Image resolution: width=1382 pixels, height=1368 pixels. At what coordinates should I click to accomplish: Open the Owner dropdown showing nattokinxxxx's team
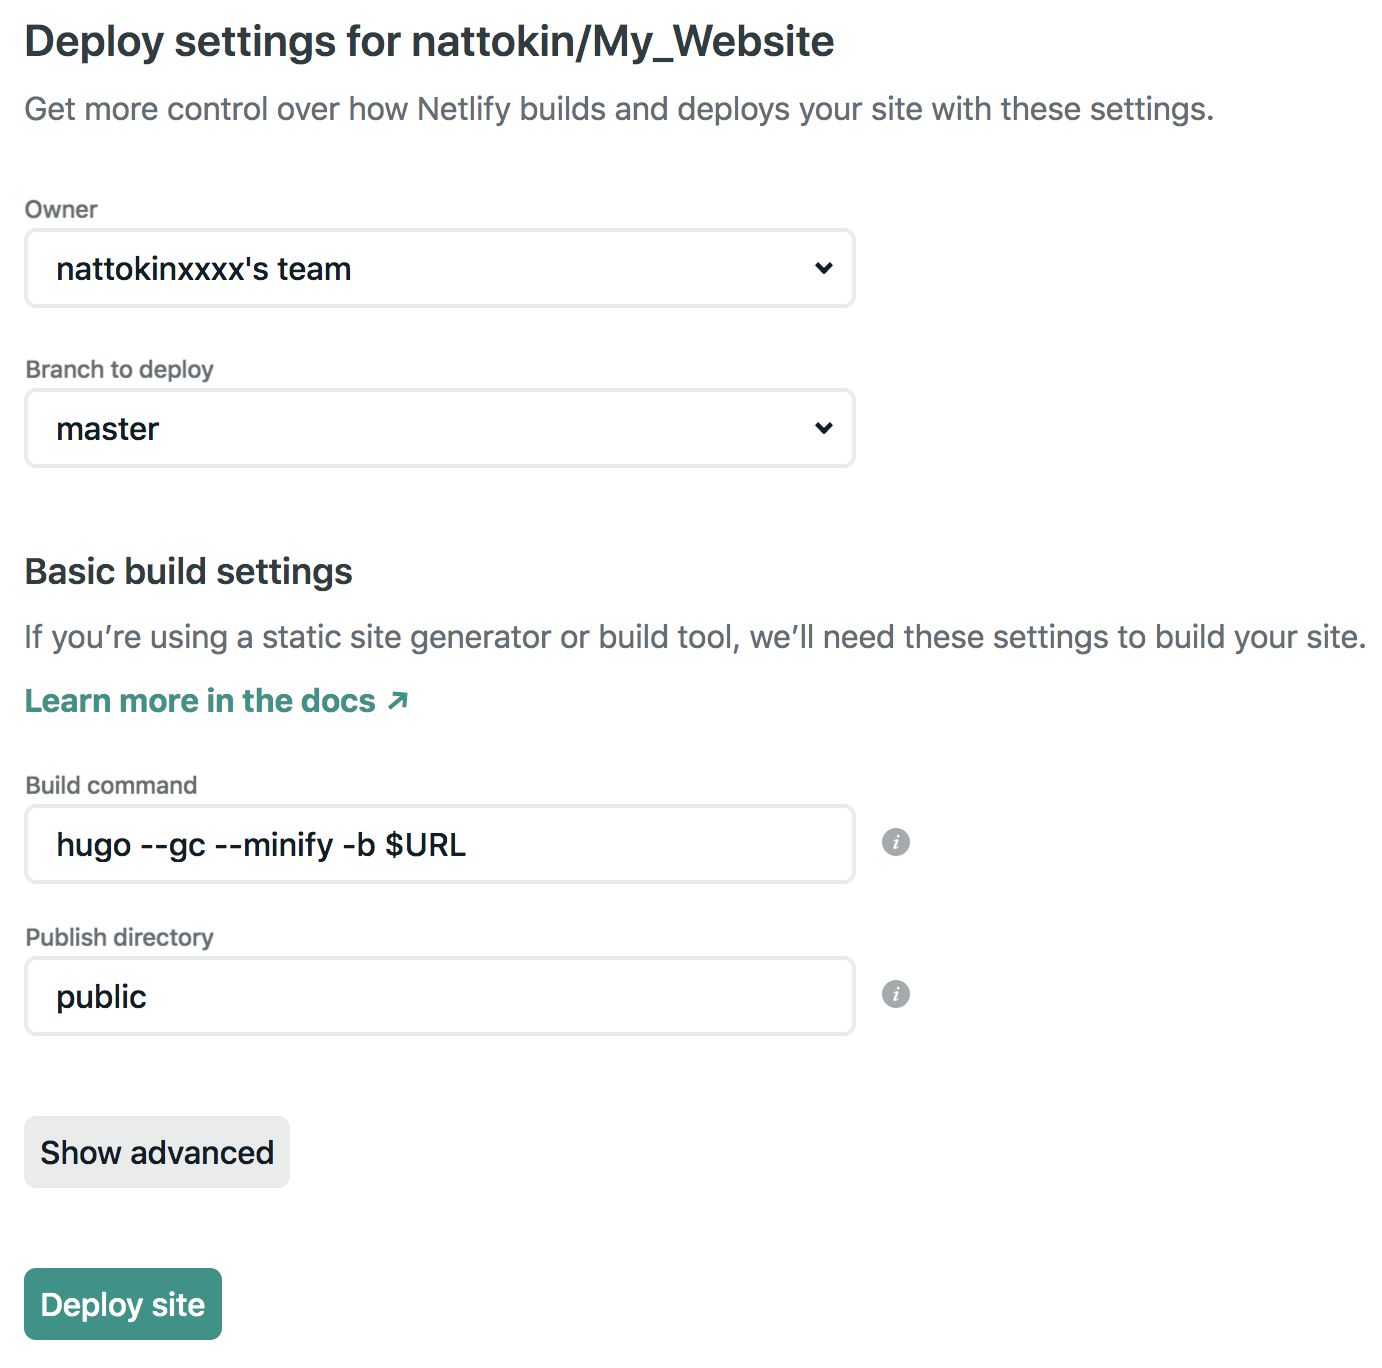coord(439,268)
